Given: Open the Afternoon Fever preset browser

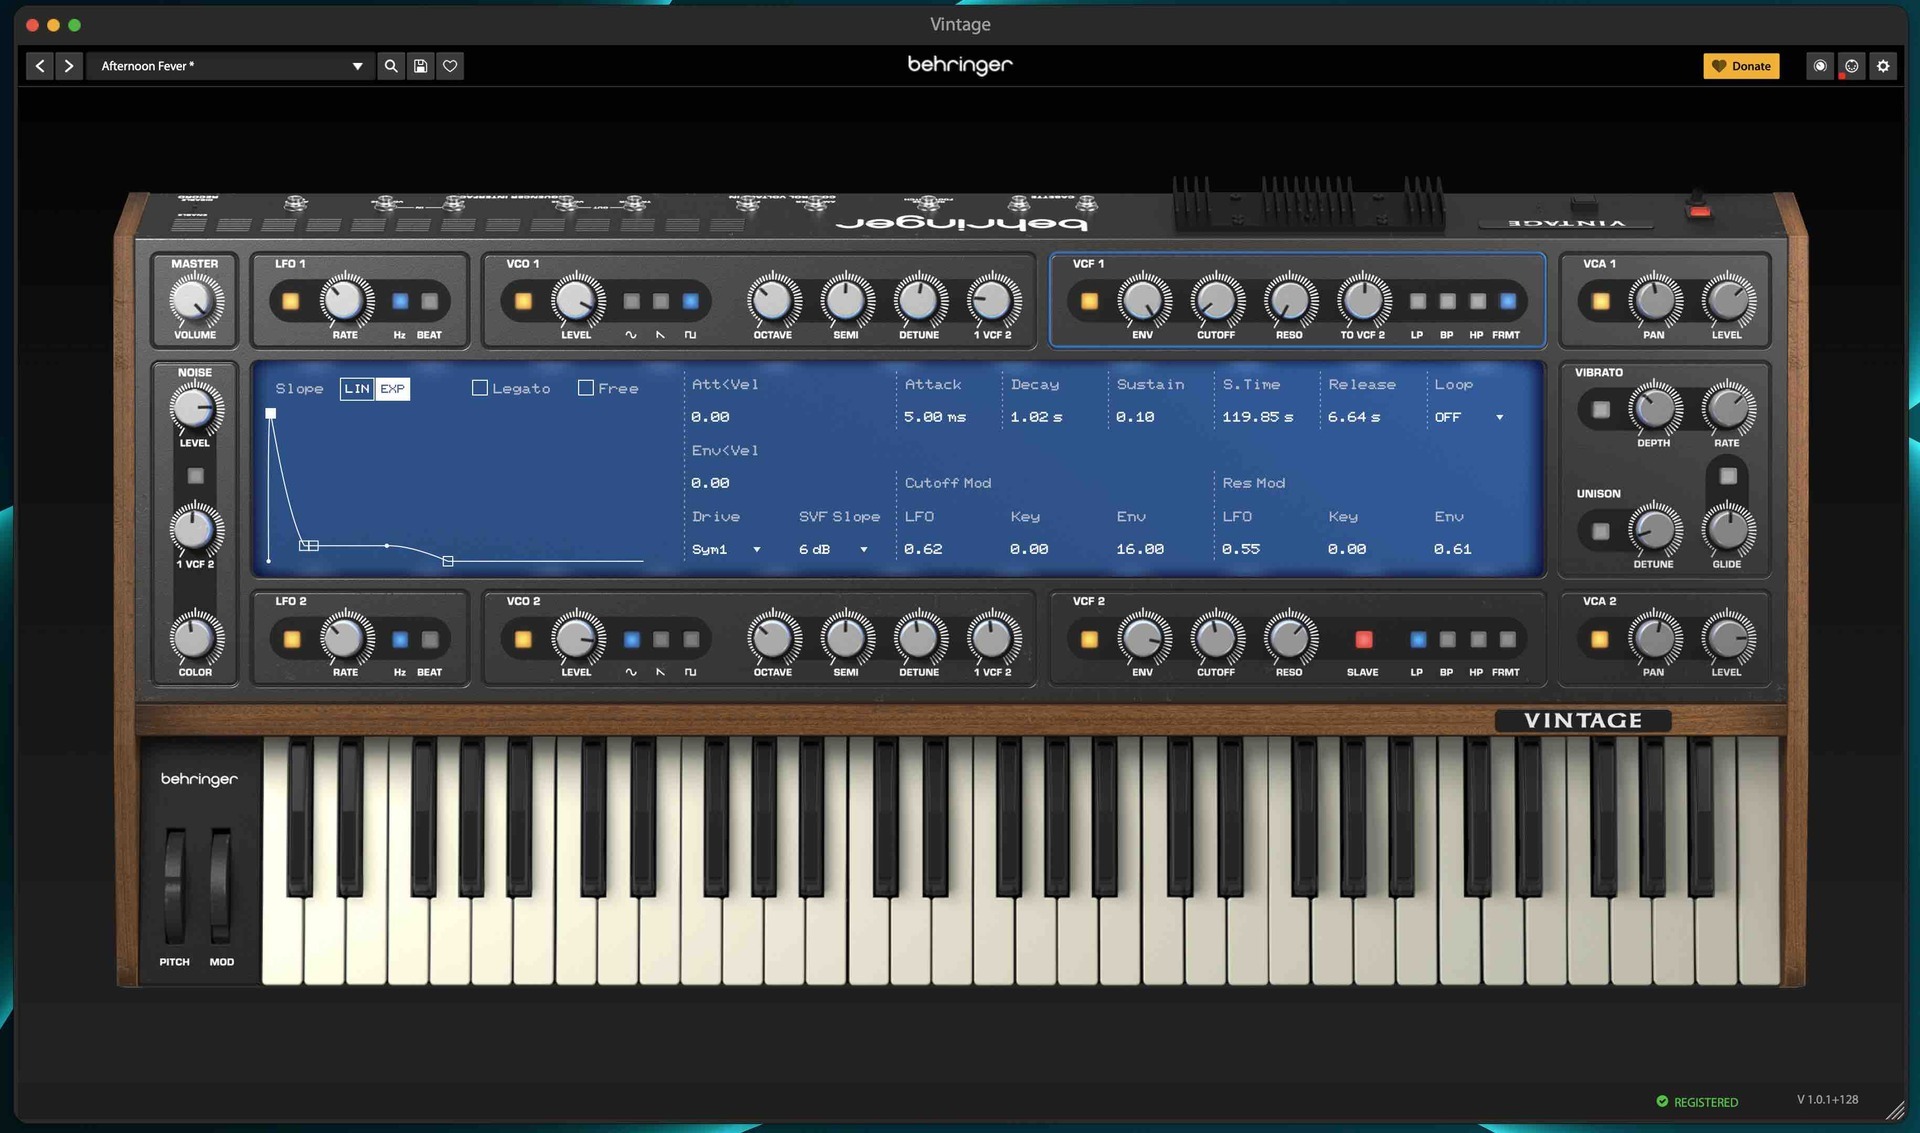Looking at the screenshot, I should [x=230, y=66].
